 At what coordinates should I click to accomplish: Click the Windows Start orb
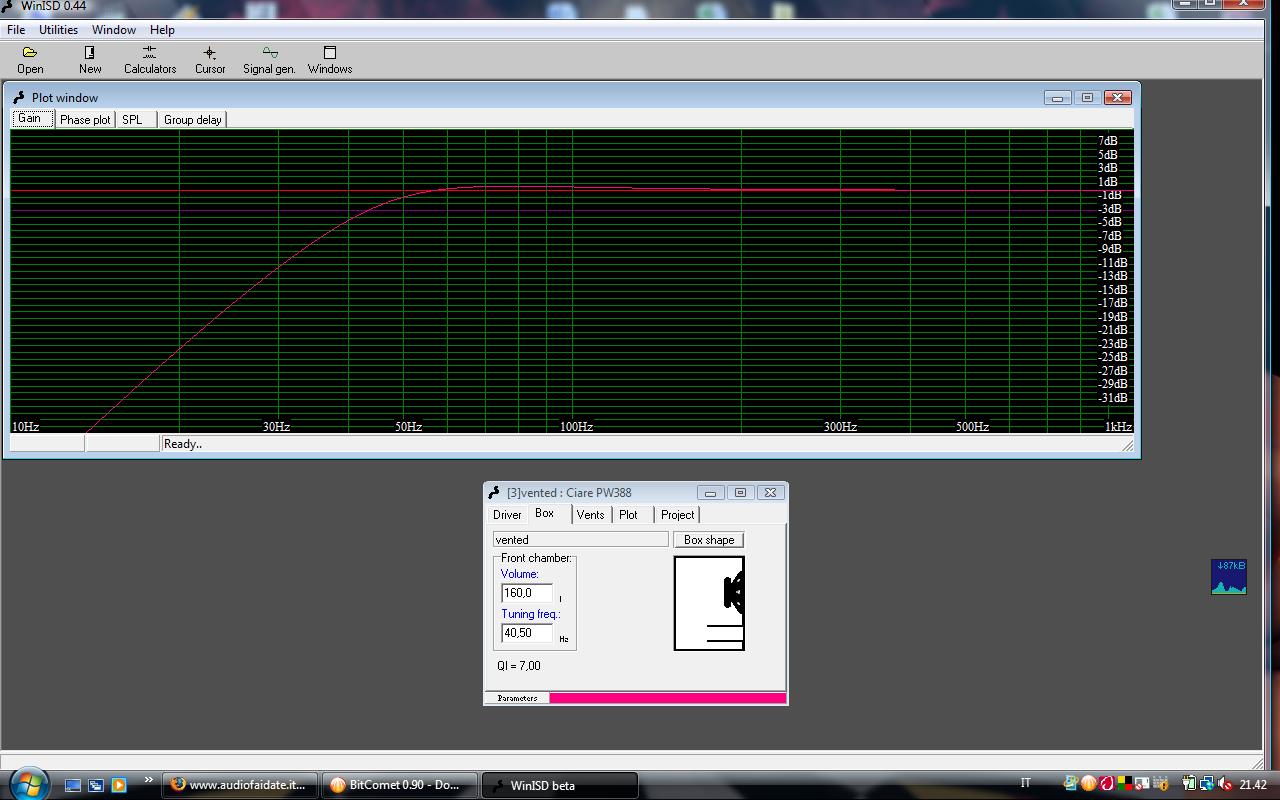click(x=27, y=784)
